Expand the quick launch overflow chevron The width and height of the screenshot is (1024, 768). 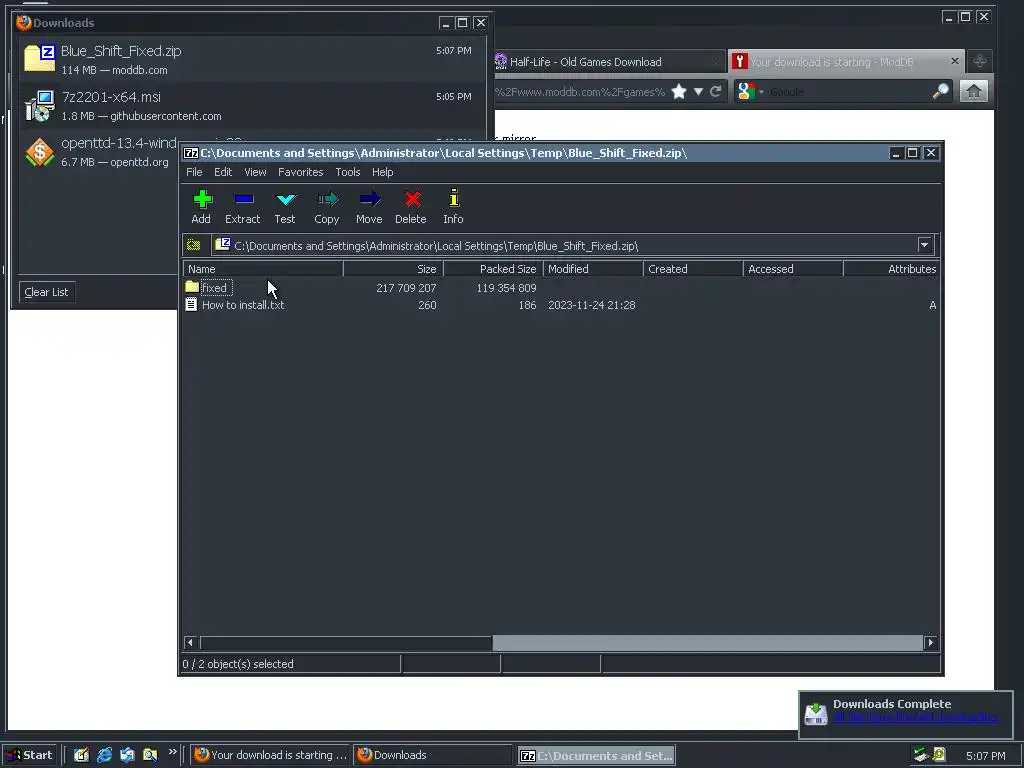[172, 752]
